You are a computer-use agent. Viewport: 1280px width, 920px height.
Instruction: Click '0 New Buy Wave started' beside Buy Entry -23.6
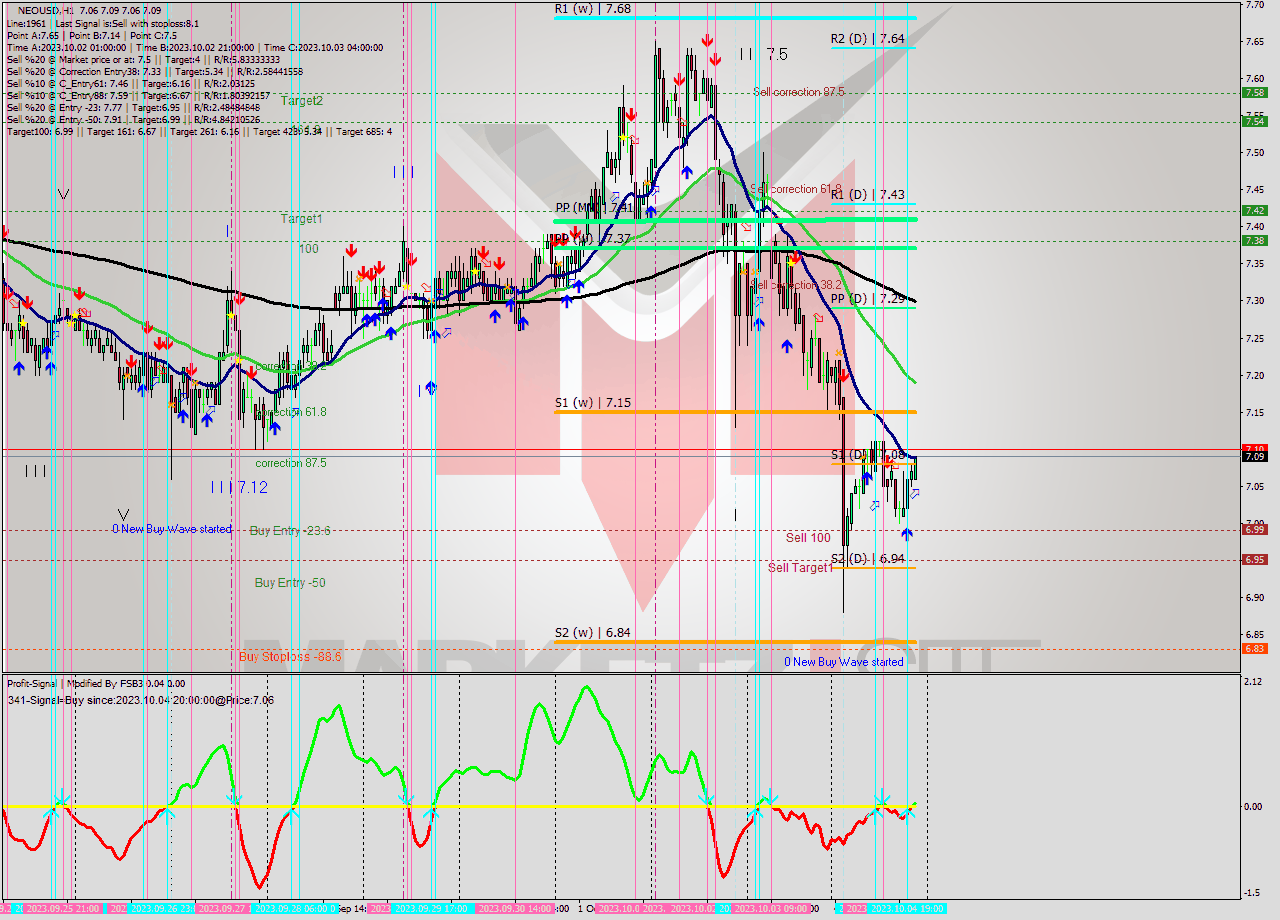click(171, 529)
